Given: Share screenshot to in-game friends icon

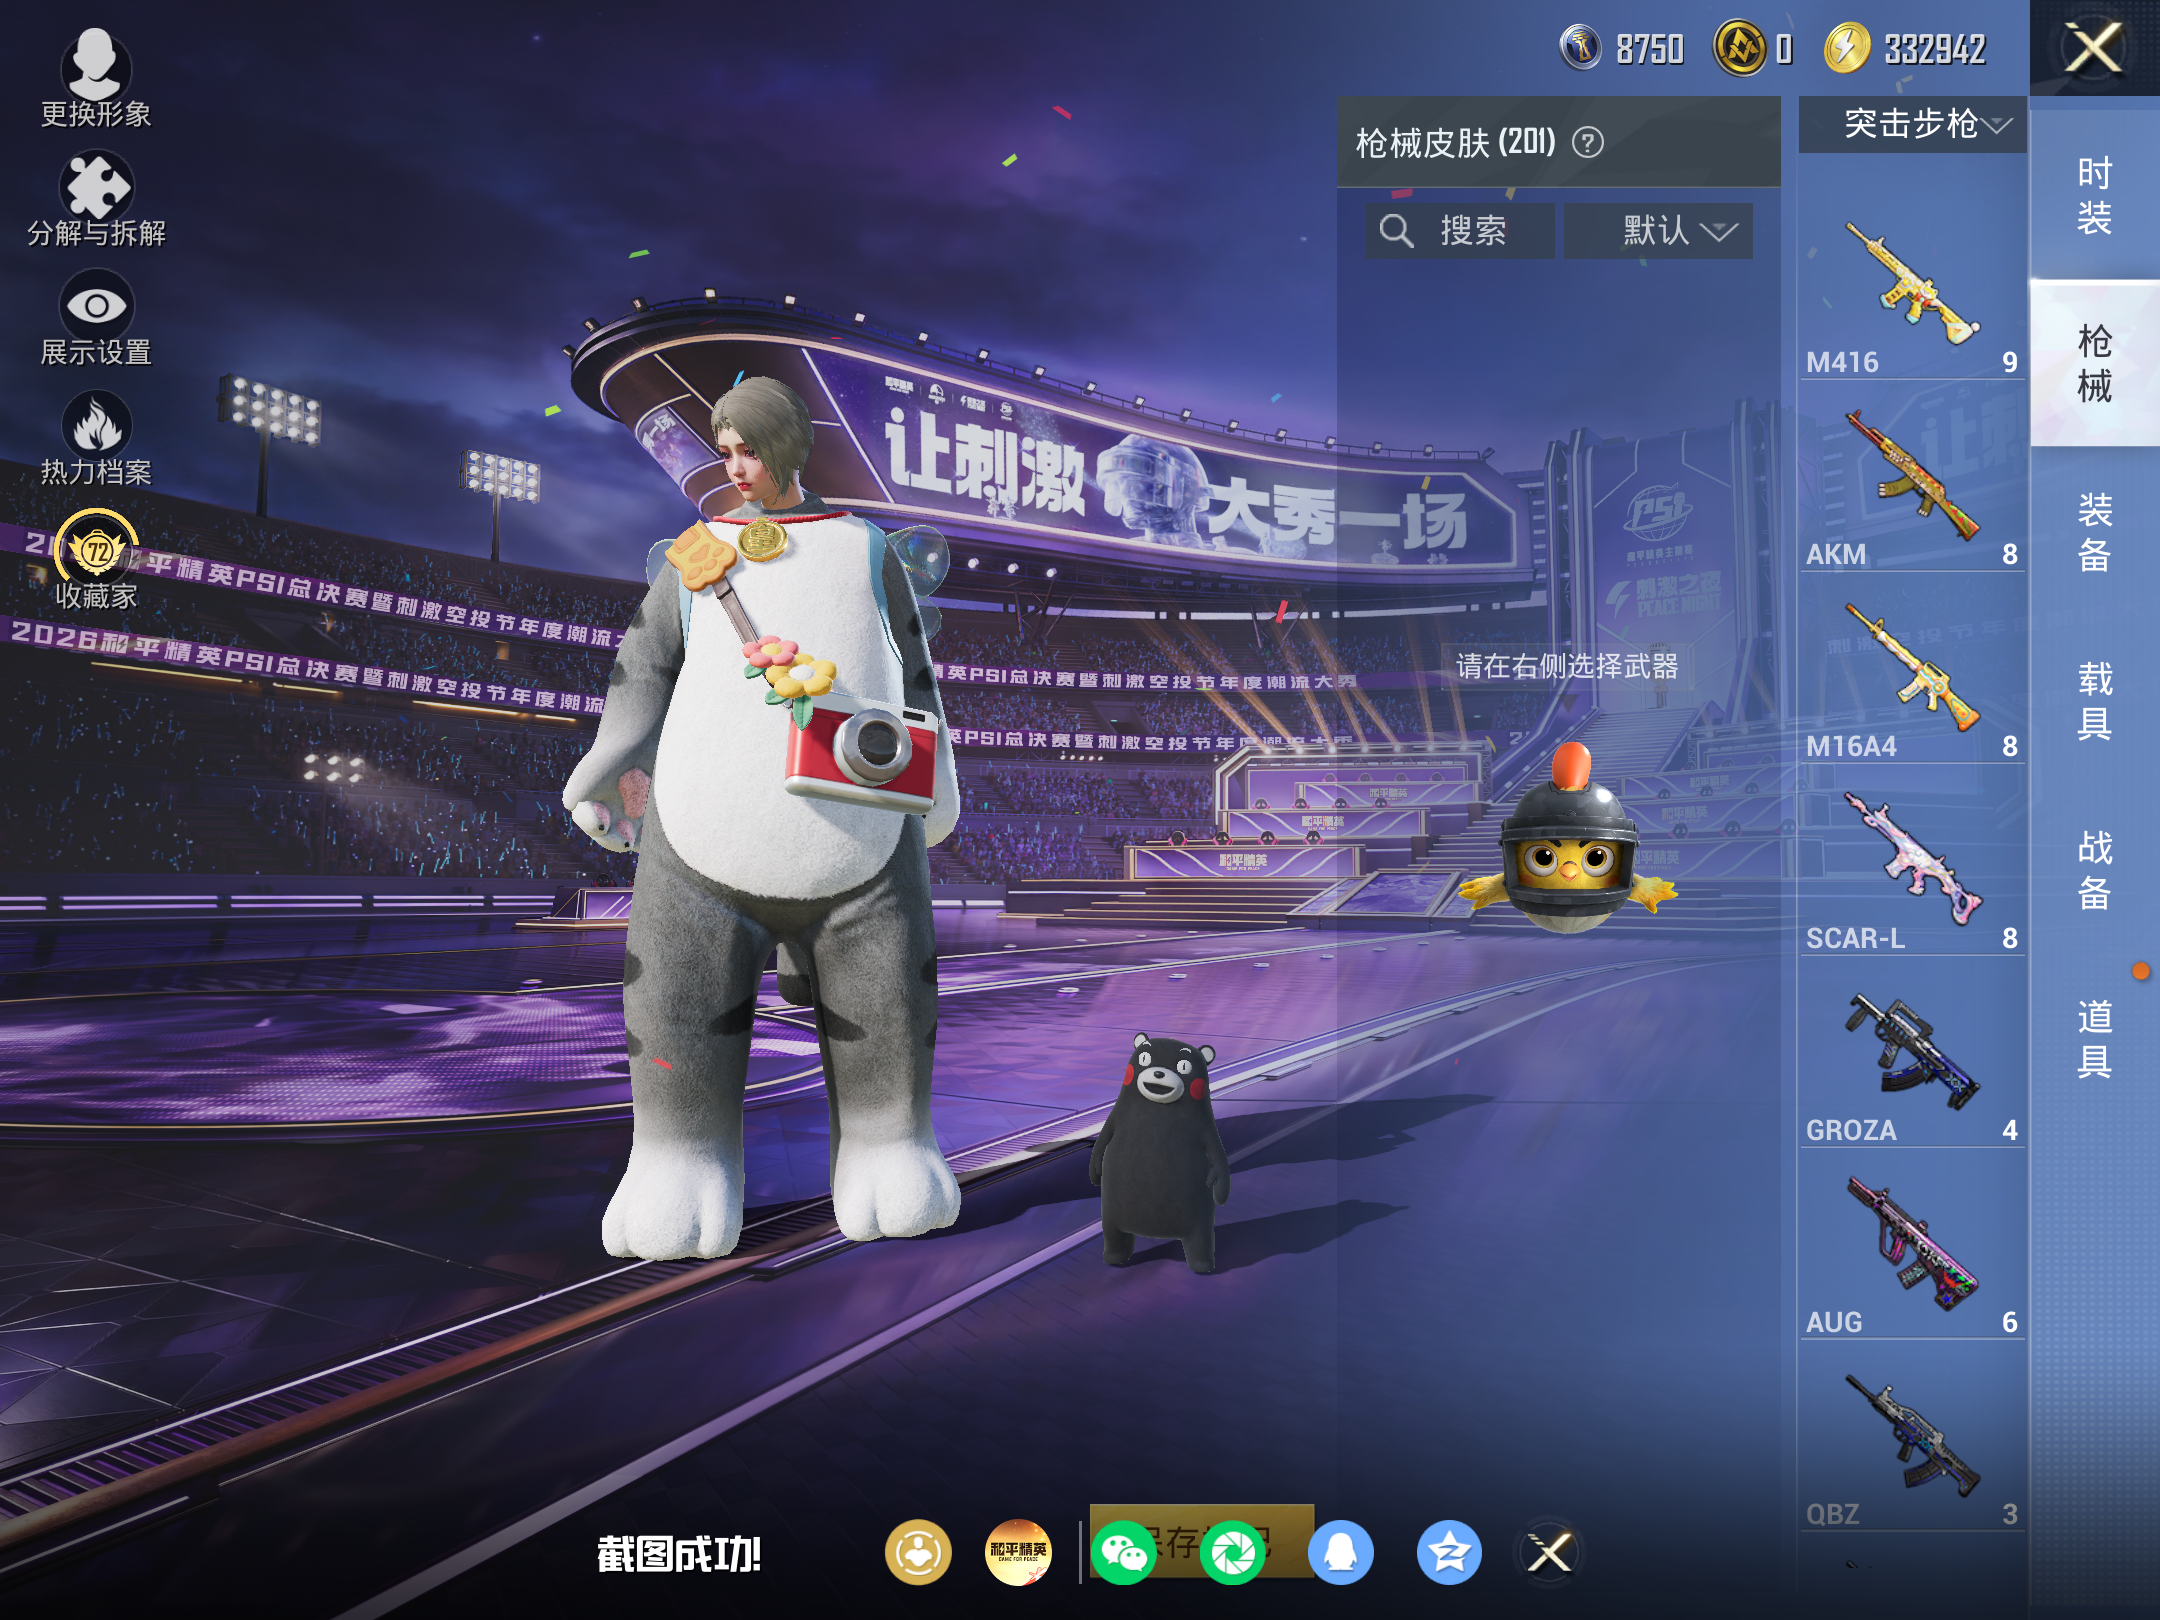Looking at the screenshot, I should pos(917,1552).
